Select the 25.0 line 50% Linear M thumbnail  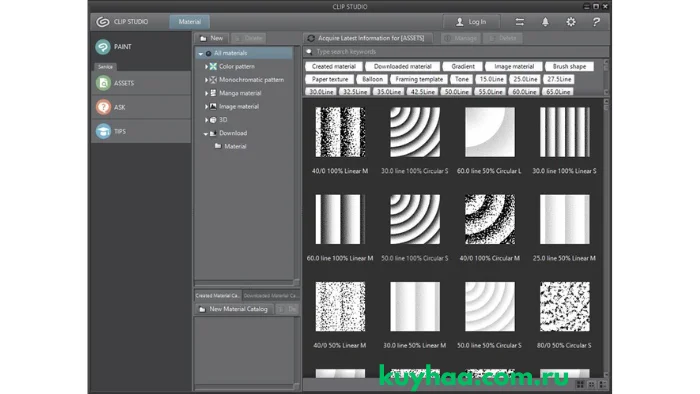coord(565,219)
